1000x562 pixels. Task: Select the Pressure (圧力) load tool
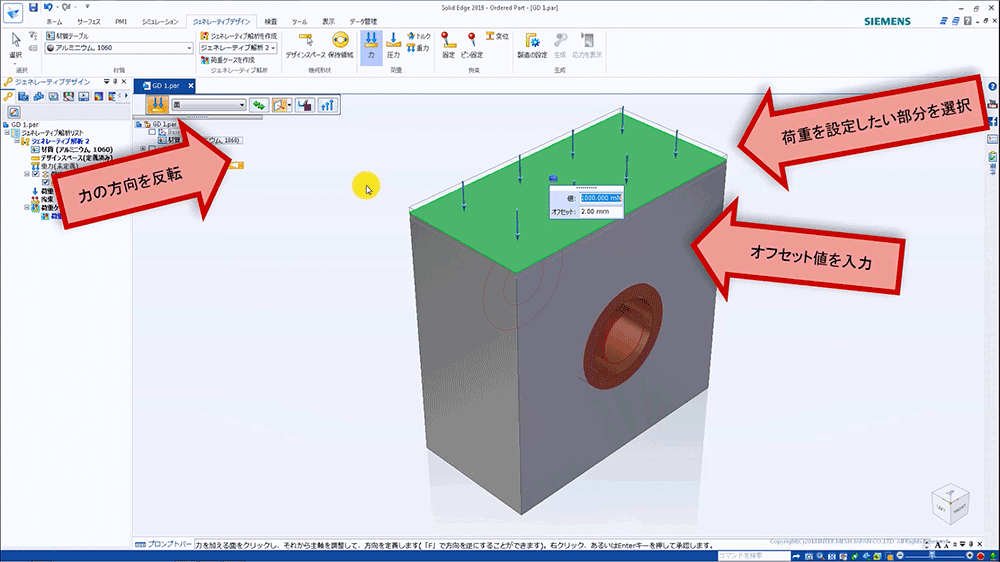pyautogui.click(x=393, y=46)
